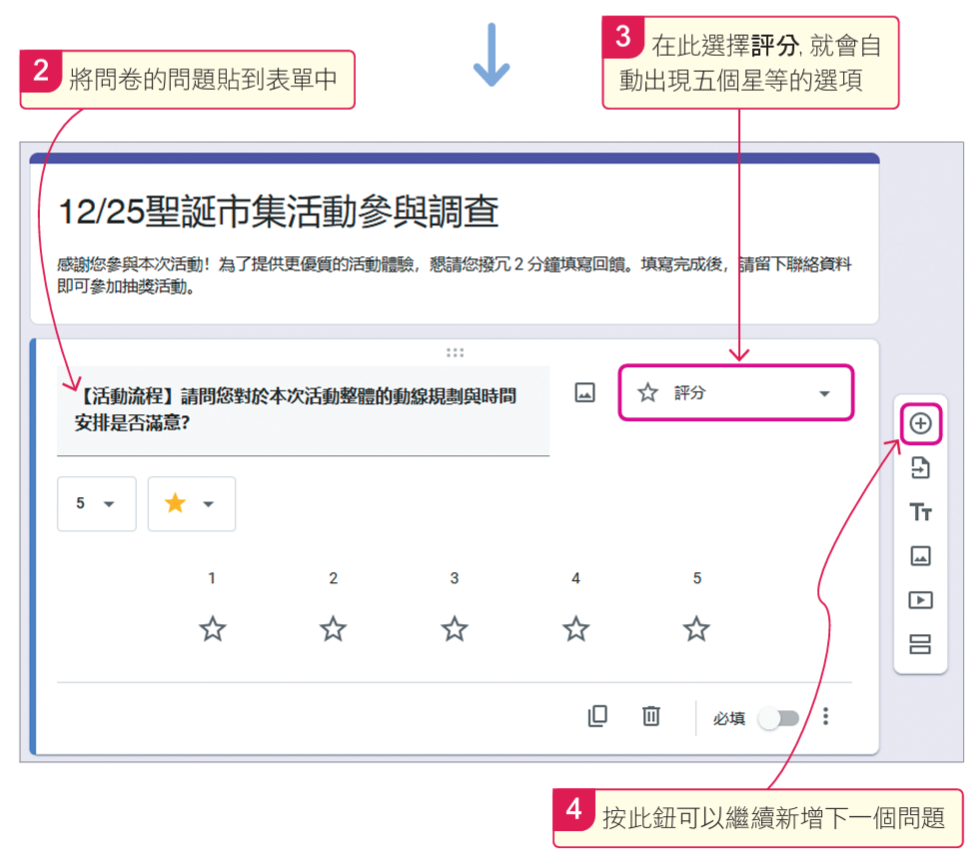Open the star icon style dropdown

coord(191,504)
